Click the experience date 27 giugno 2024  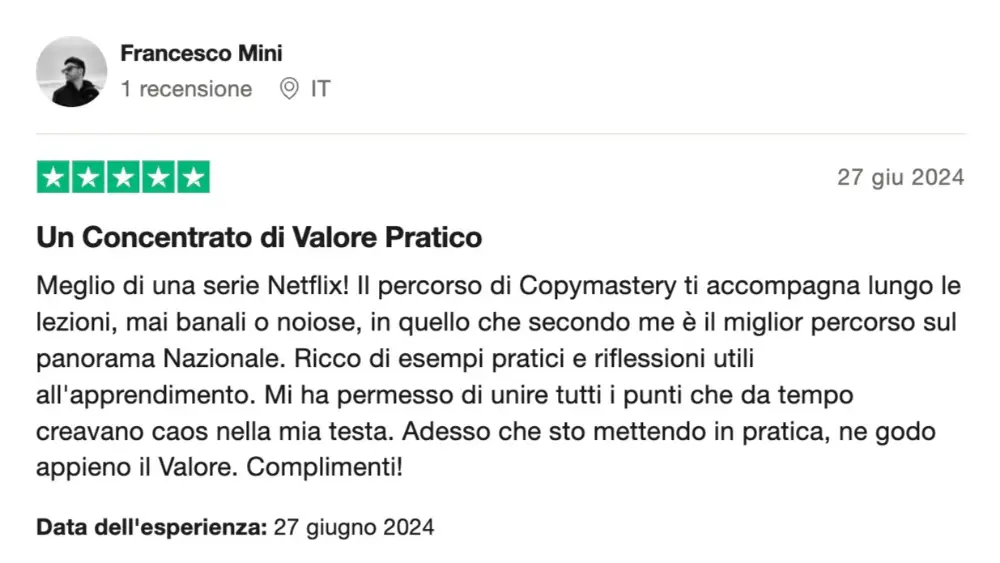click(354, 527)
